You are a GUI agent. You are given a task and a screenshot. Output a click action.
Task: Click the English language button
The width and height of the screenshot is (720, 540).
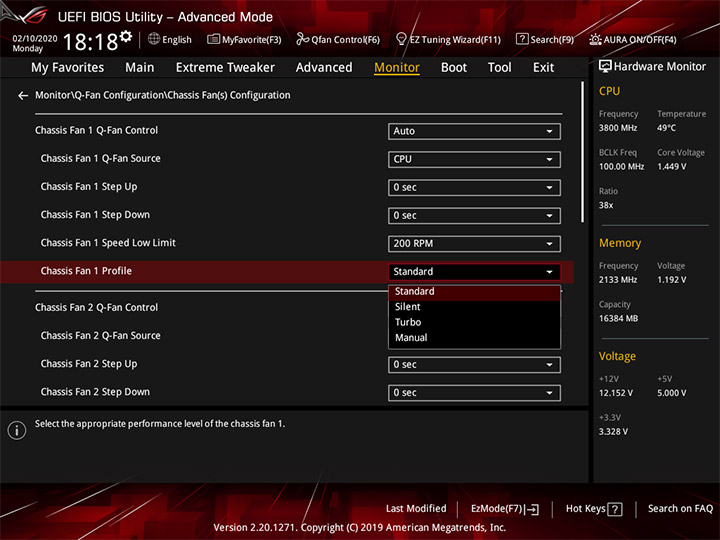(170, 39)
